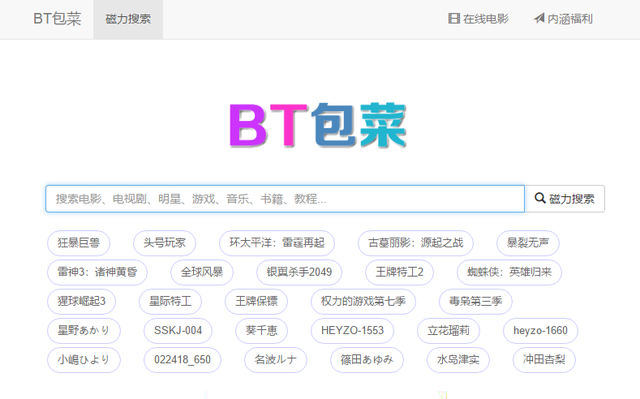
Task: Click the 篠田あゆみ tag
Action: (x=367, y=360)
